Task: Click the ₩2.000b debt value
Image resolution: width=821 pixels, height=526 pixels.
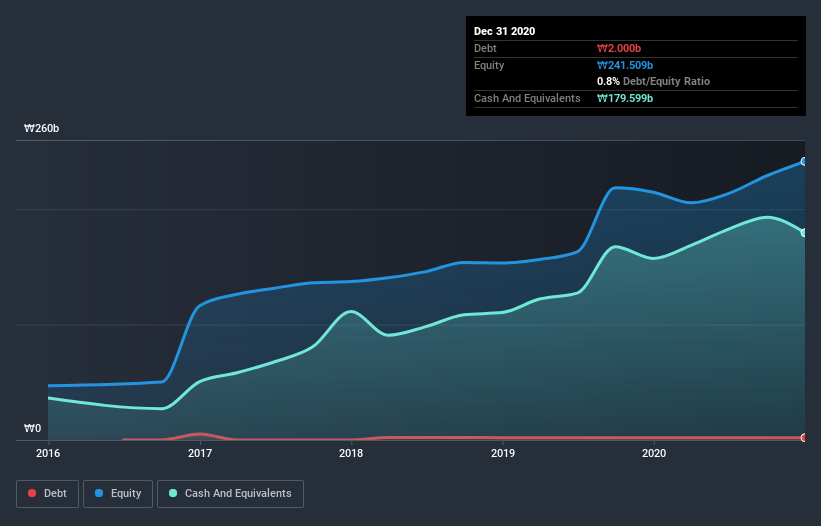Action: point(619,48)
